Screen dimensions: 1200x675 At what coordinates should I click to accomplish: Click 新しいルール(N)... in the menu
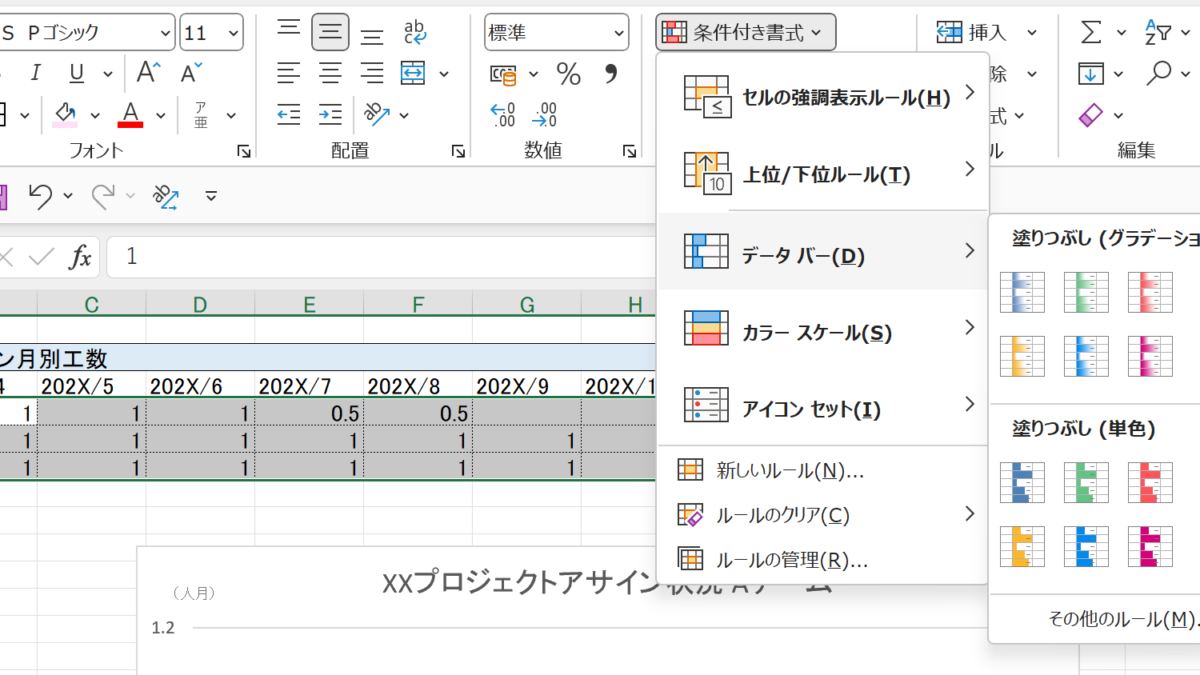[790, 471]
